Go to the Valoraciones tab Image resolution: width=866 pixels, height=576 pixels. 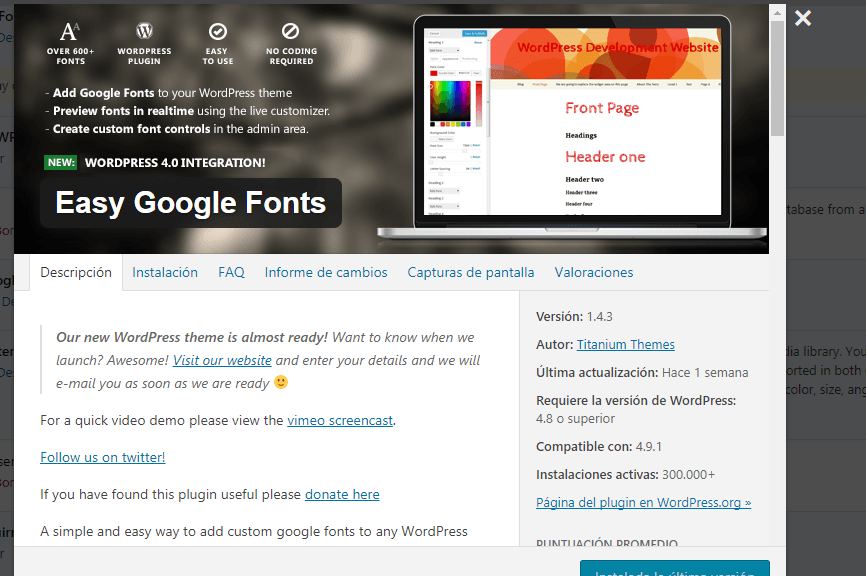(x=594, y=272)
